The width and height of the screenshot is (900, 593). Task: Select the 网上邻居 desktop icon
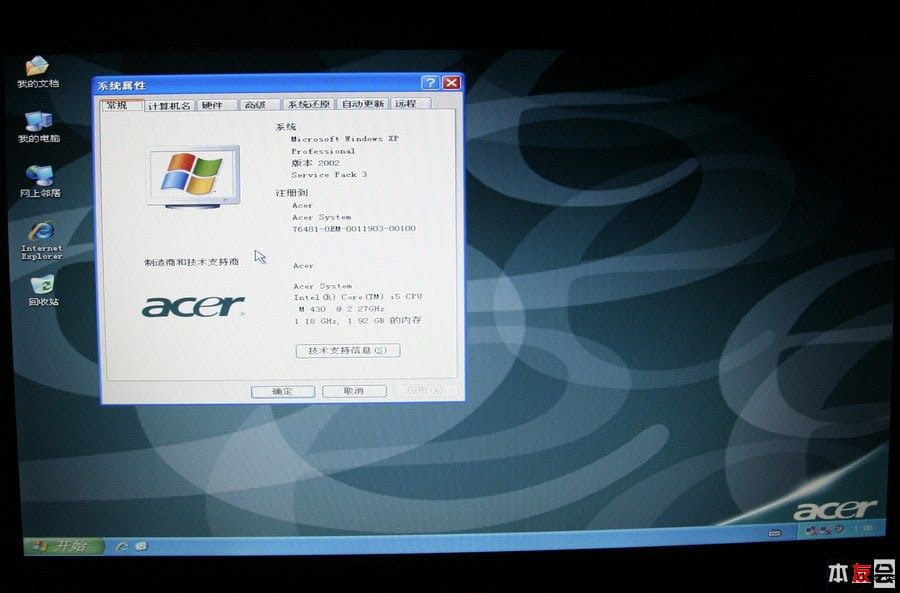tap(40, 181)
